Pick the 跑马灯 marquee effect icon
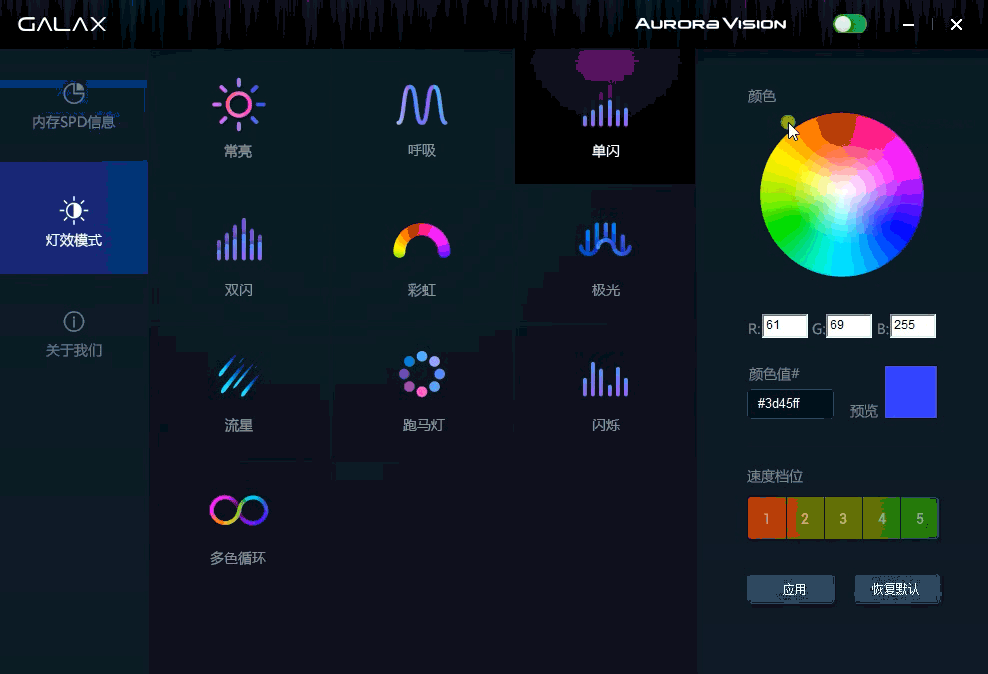Screen dimensions: 988x674 [422, 374]
